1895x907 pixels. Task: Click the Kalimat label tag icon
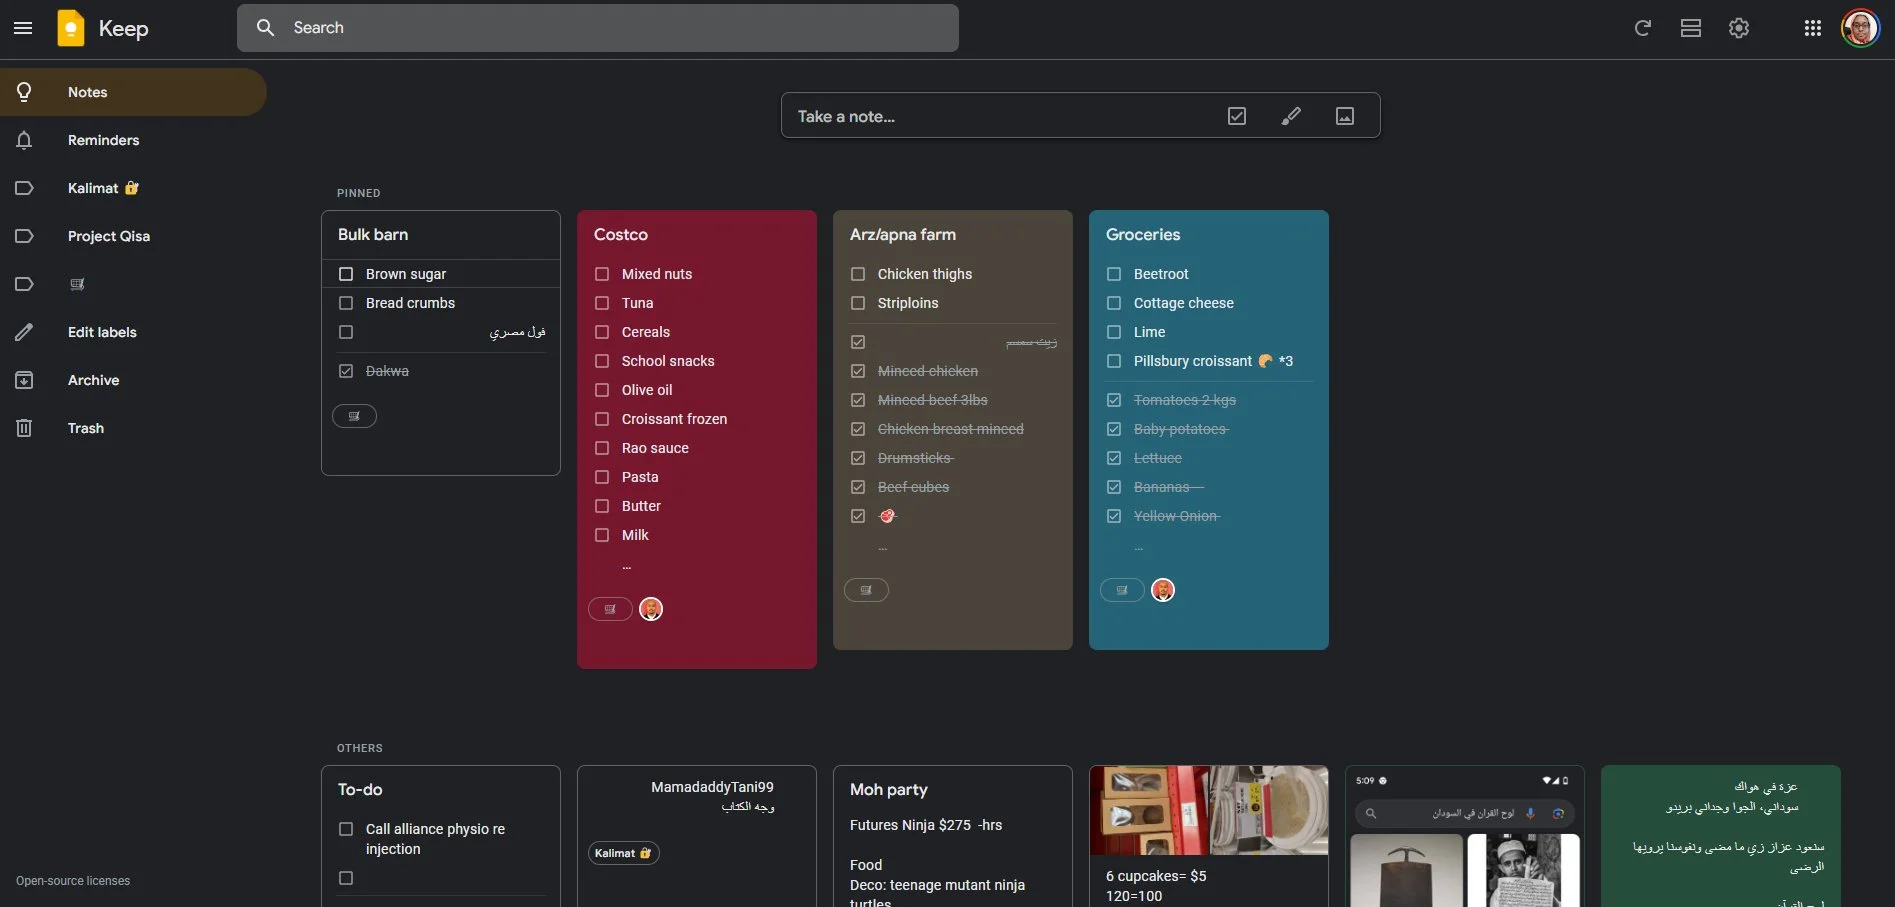click(x=24, y=188)
